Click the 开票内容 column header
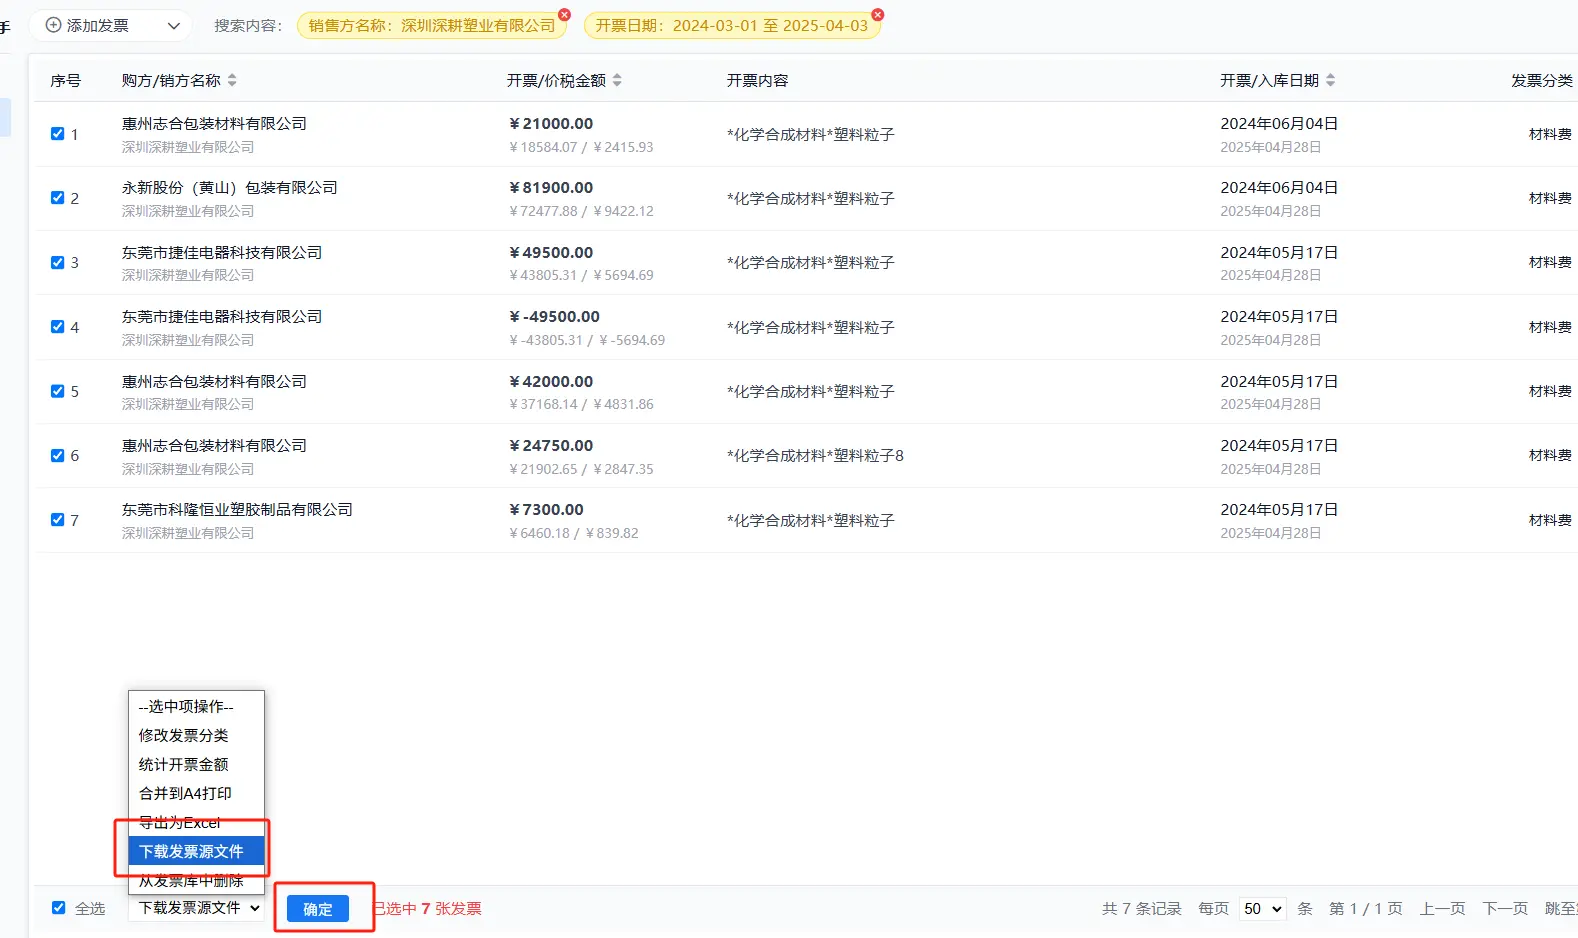The height and width of the screenshot is (938, 1578). coord(757,80)
